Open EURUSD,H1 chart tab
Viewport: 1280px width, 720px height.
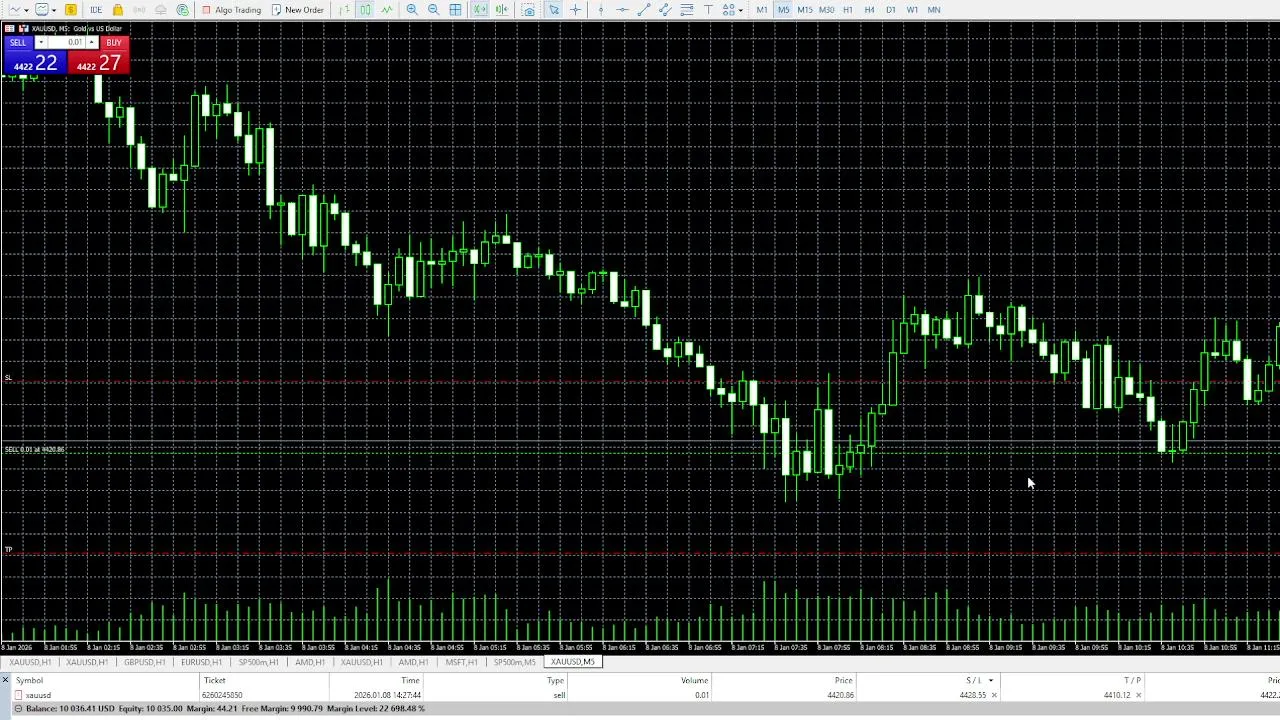coord(201,662)
